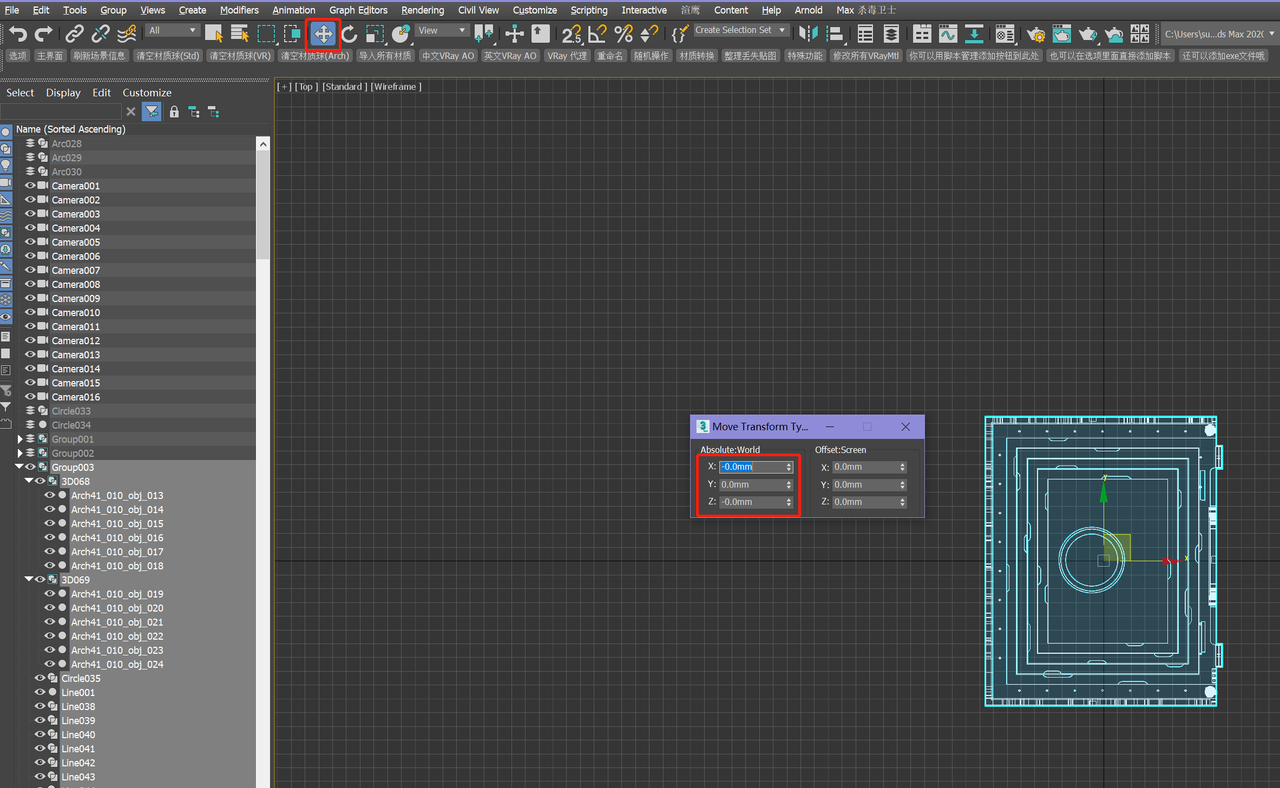Viewport: 1280px width, 788px height.
Task: Toggle visibility of Circle035
Action: point(40,679)
